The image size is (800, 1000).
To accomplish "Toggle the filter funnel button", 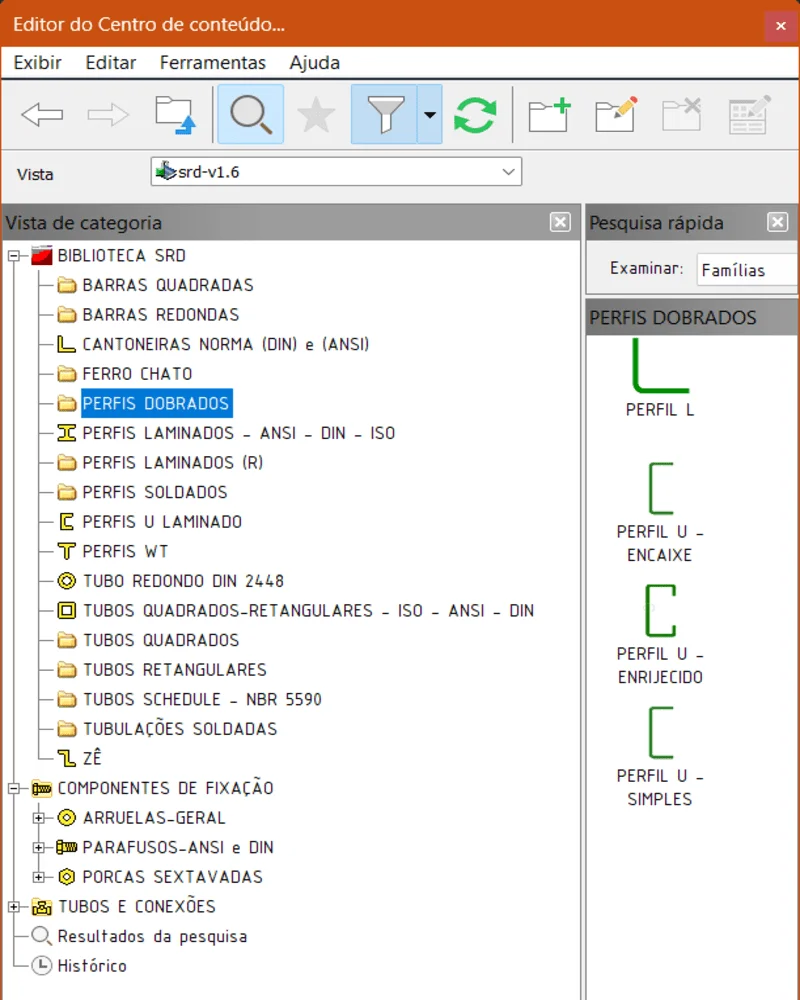I will pyautogui.click(x=384, y=115).
